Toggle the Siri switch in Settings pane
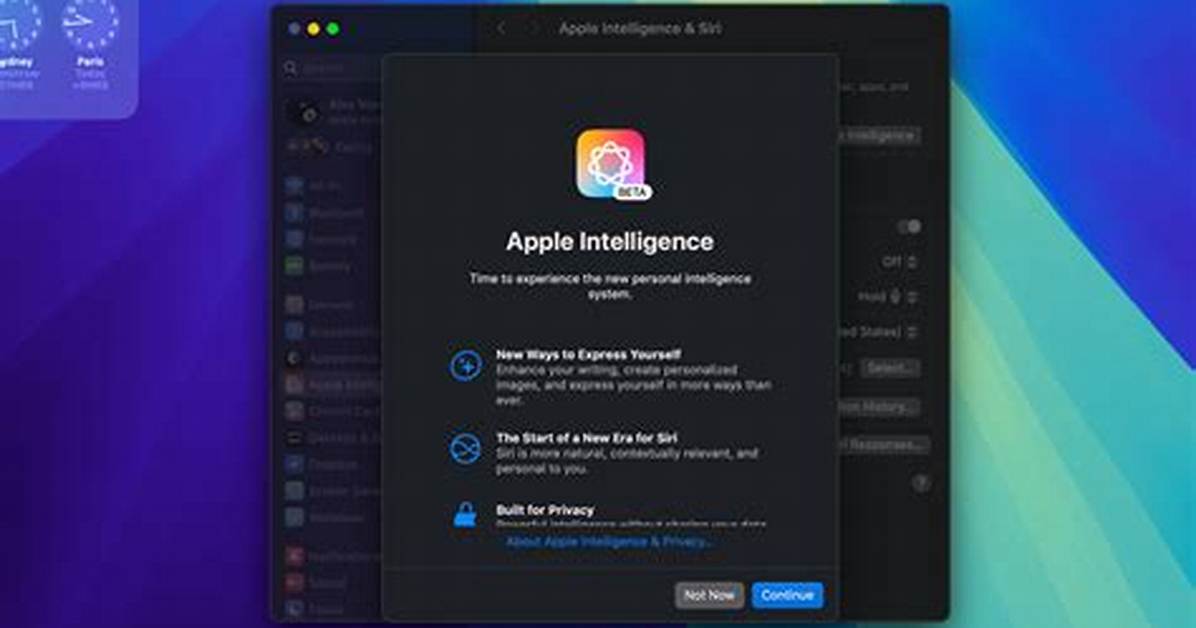This screenshot has width=1196, height=628. pyautogui.click(x=909, y=227)
